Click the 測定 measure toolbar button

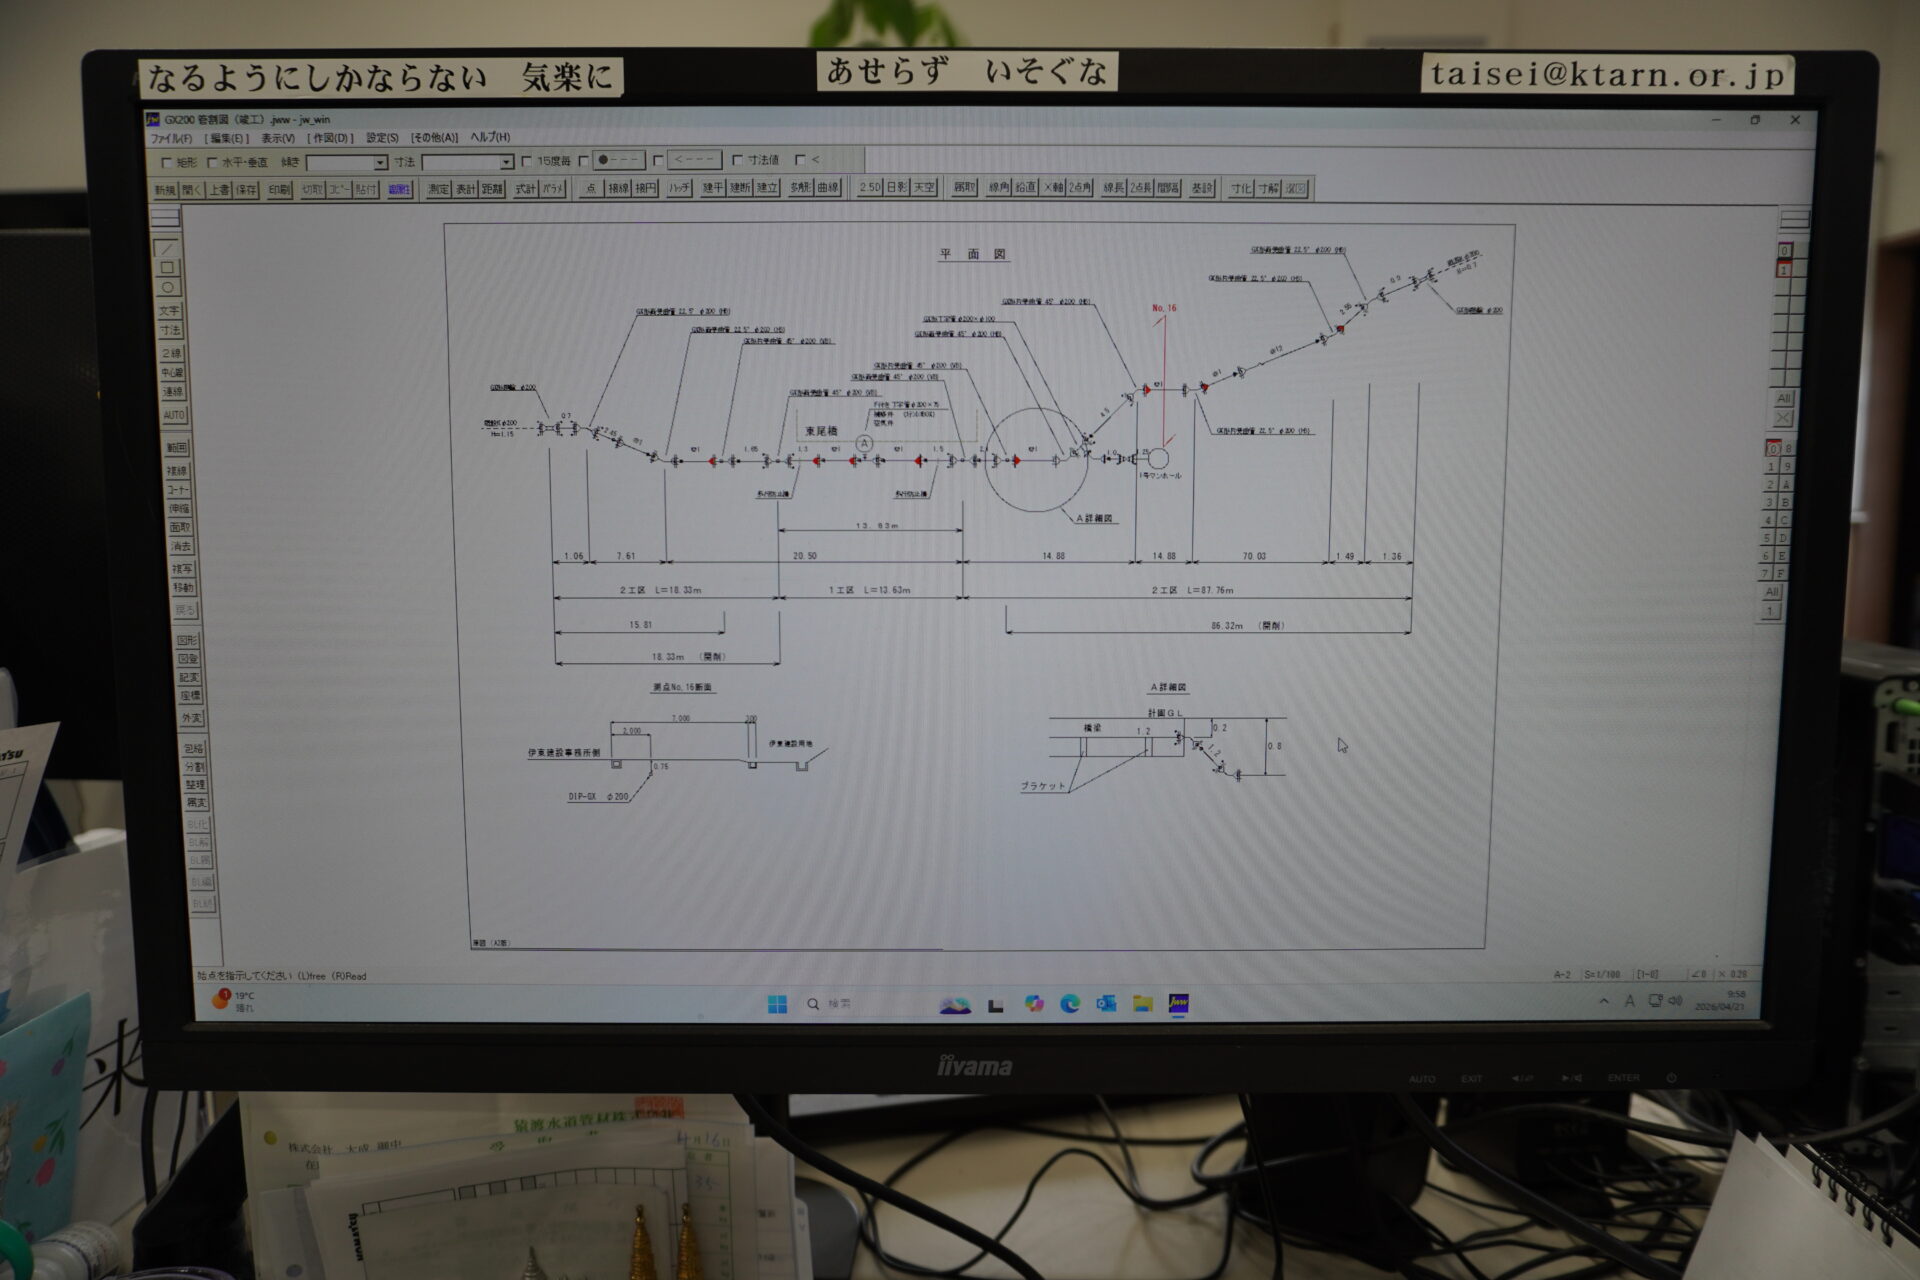(x=438, y=189)
